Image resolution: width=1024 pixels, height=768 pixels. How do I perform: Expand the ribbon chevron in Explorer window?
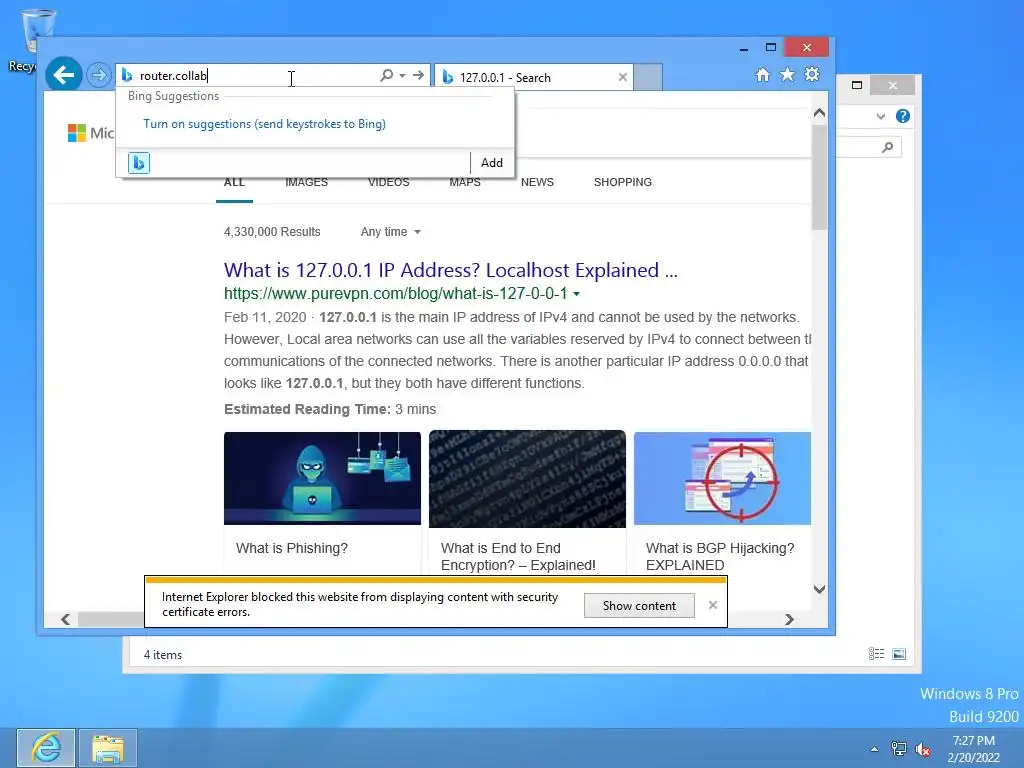pyautogui.click(x=881, y=116)
